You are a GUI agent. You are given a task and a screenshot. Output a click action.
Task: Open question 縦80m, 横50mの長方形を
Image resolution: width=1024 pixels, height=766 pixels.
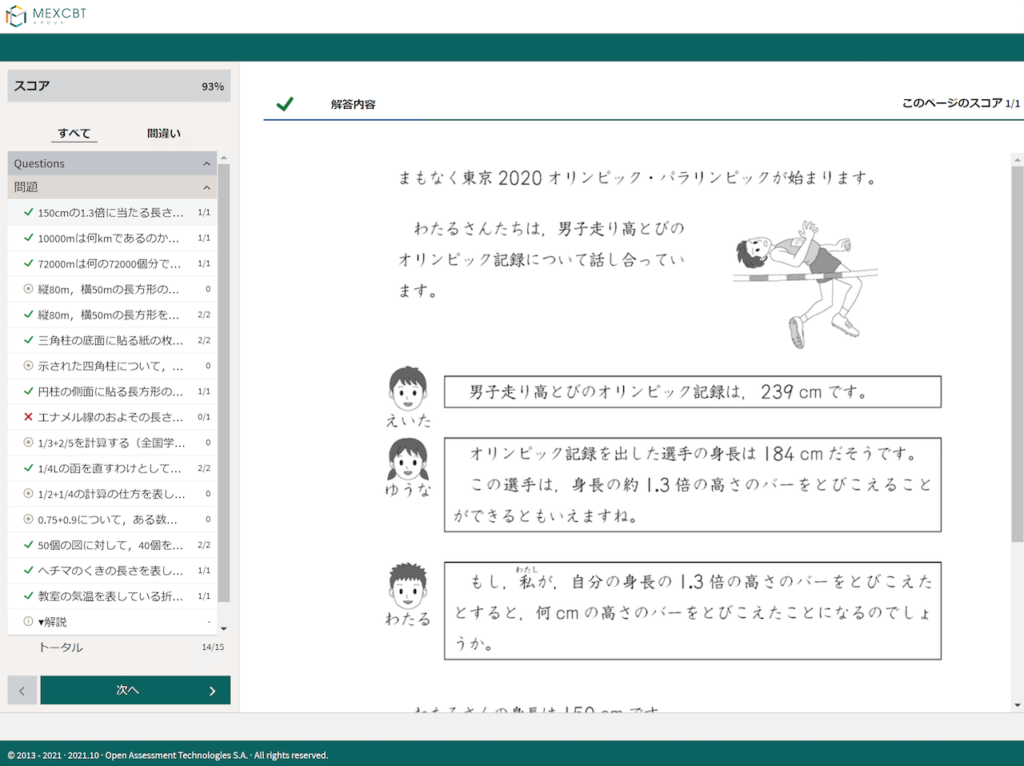[112, 314]
